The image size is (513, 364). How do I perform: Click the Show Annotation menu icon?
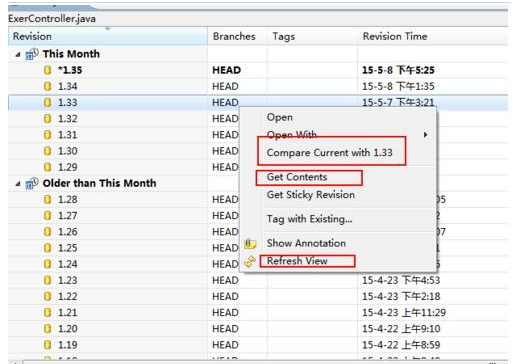click(x=250, y=244)
